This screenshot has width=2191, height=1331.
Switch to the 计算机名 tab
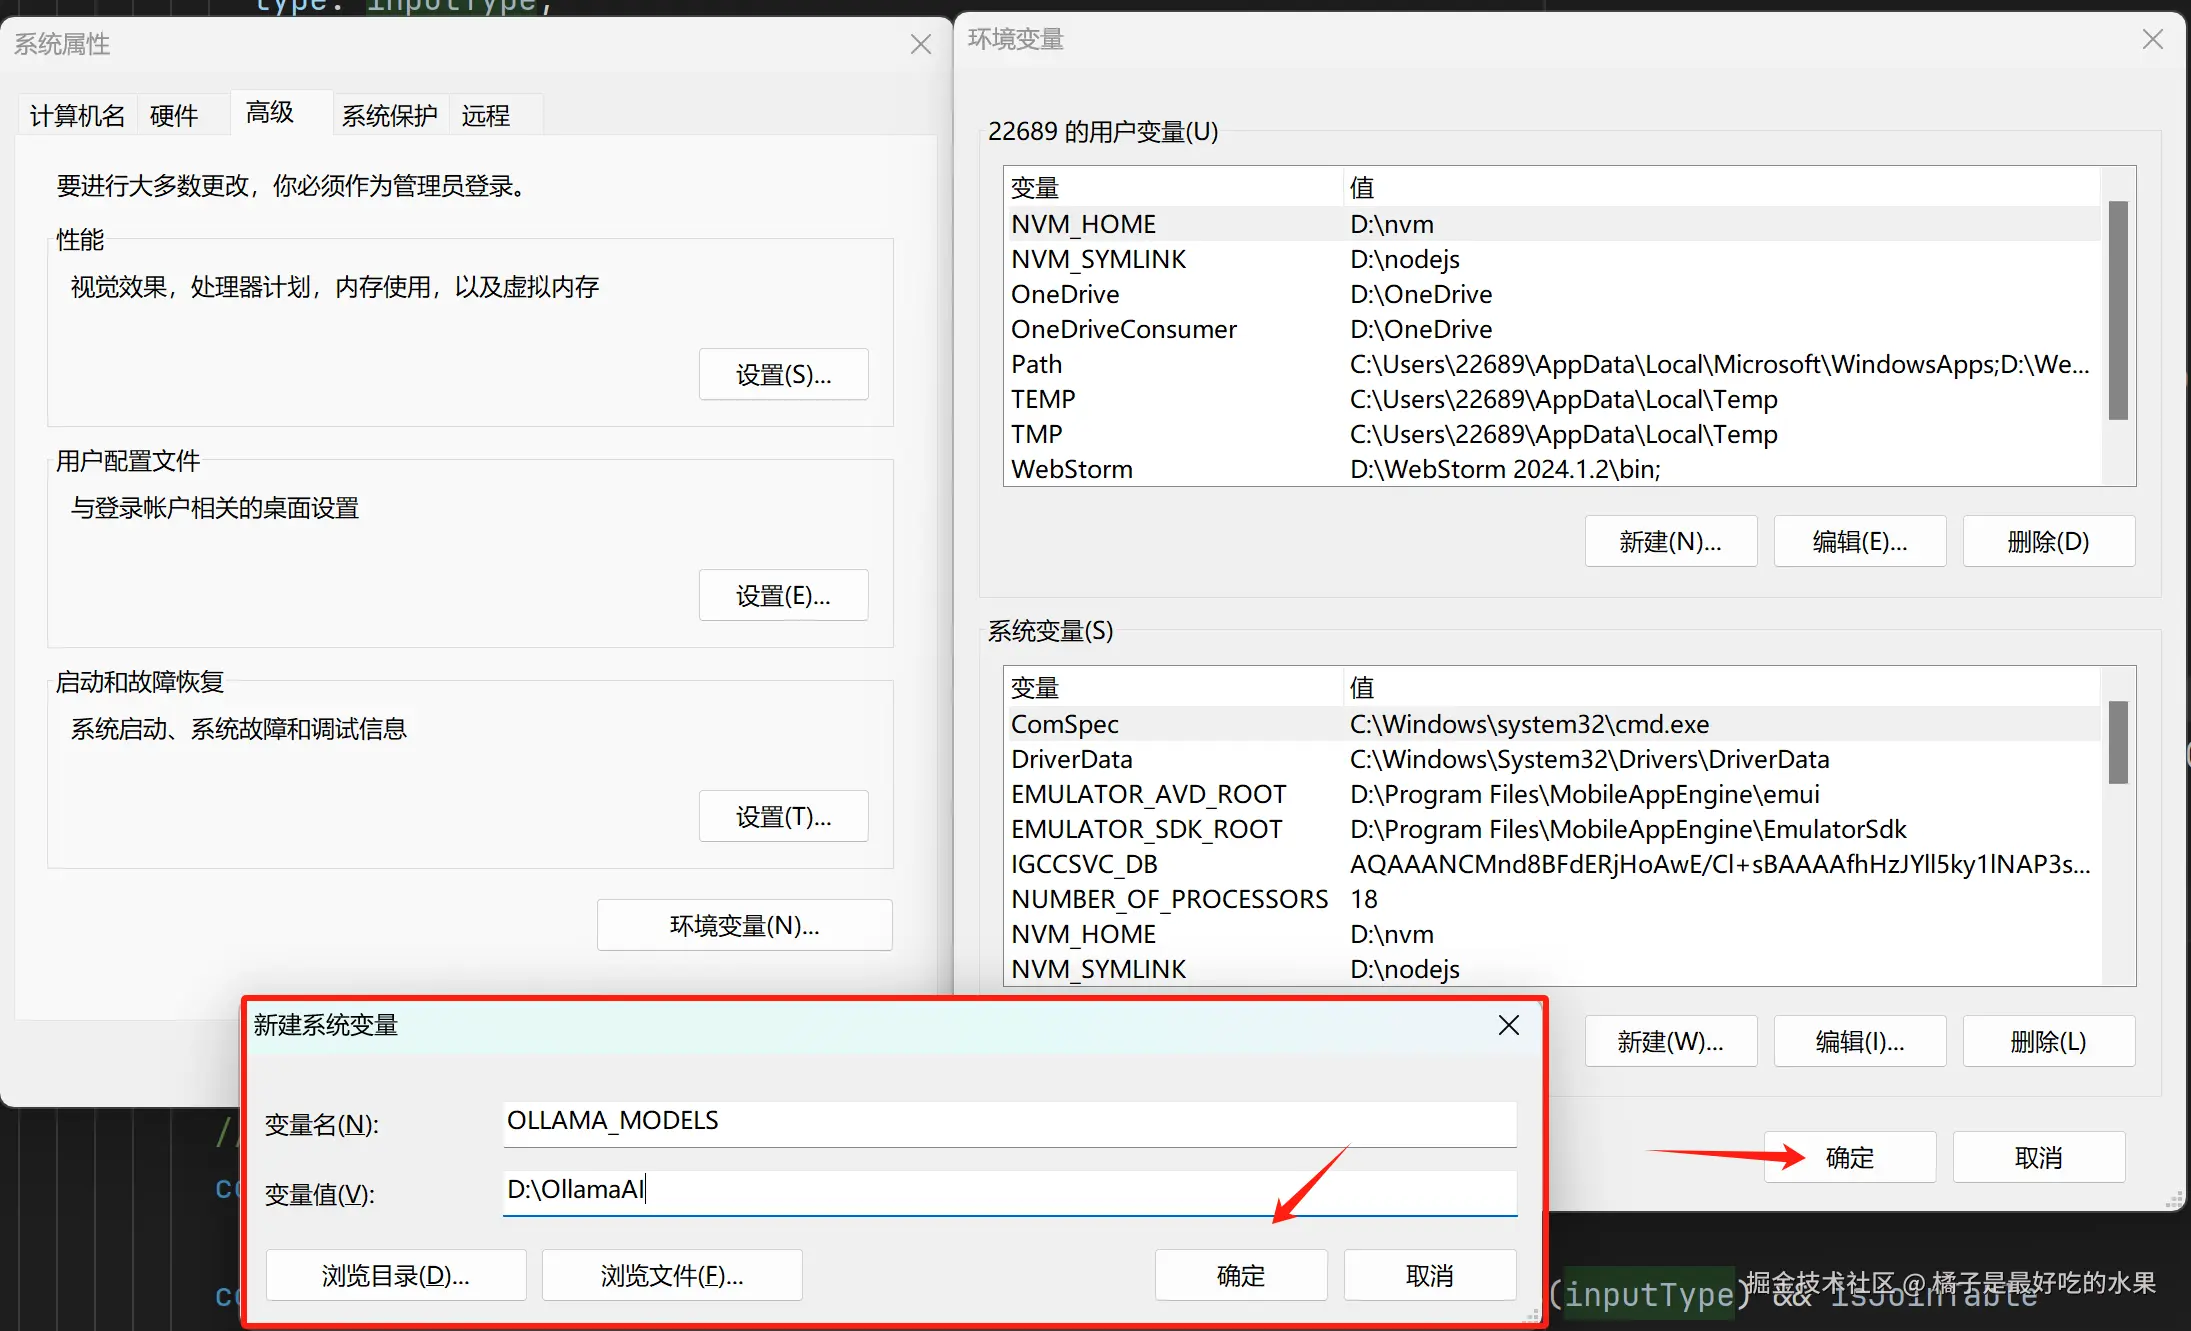[77, 116]
